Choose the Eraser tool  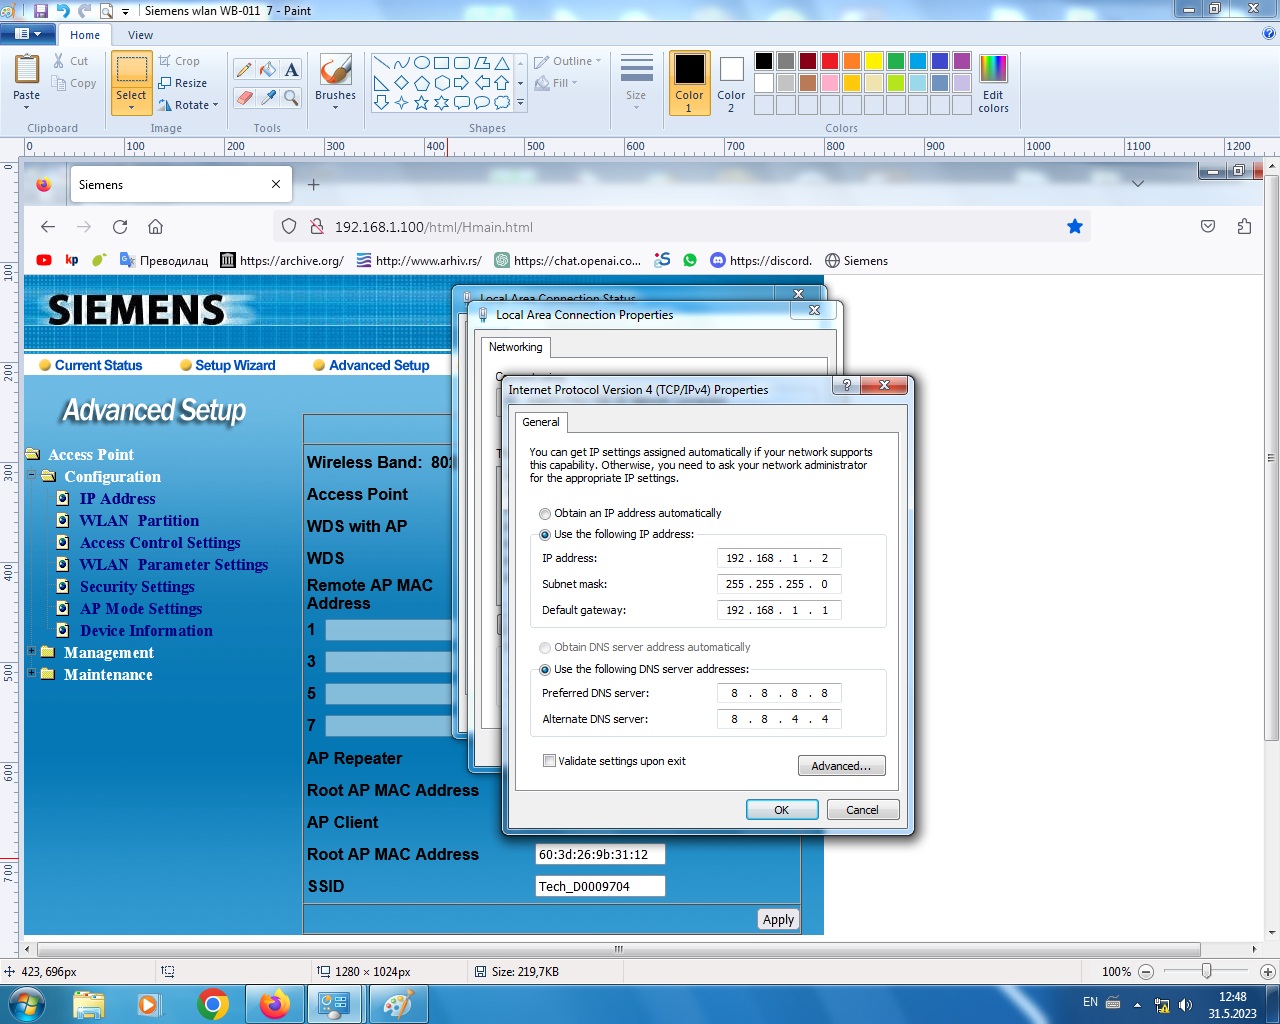[244, 97]
